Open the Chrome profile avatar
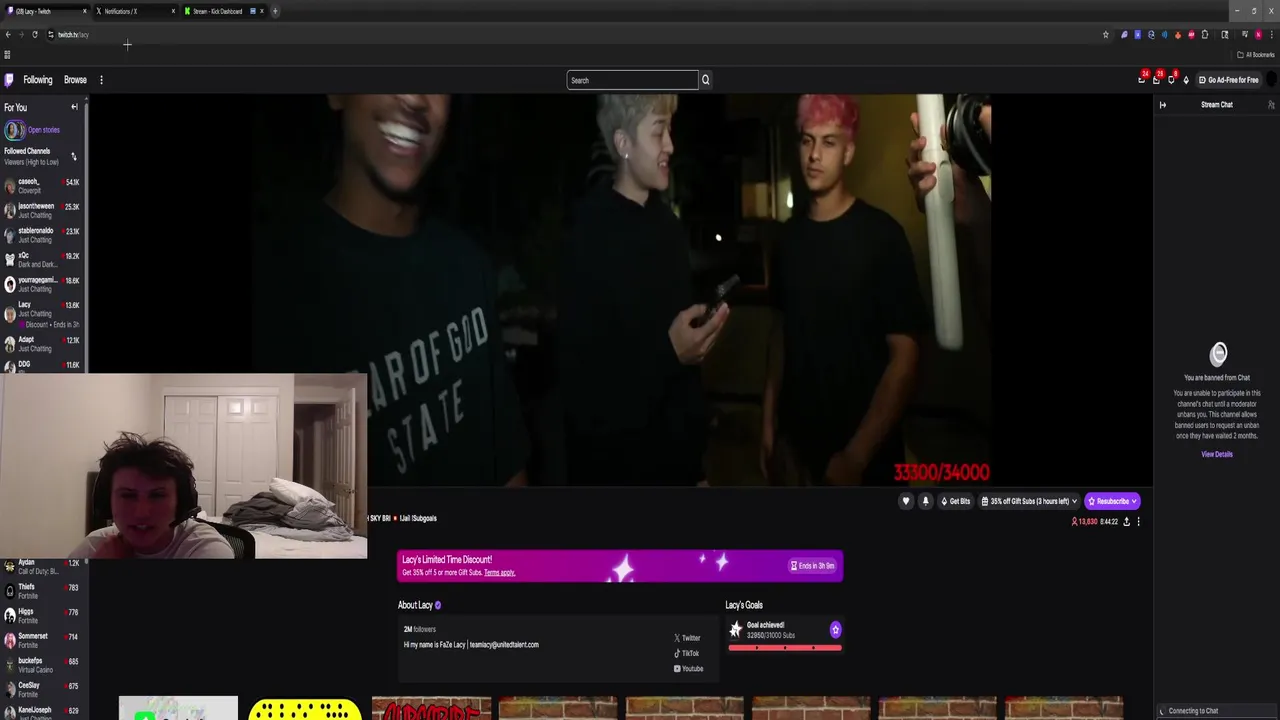Viewport: 1280px width, 720px height. (1258, 35)
